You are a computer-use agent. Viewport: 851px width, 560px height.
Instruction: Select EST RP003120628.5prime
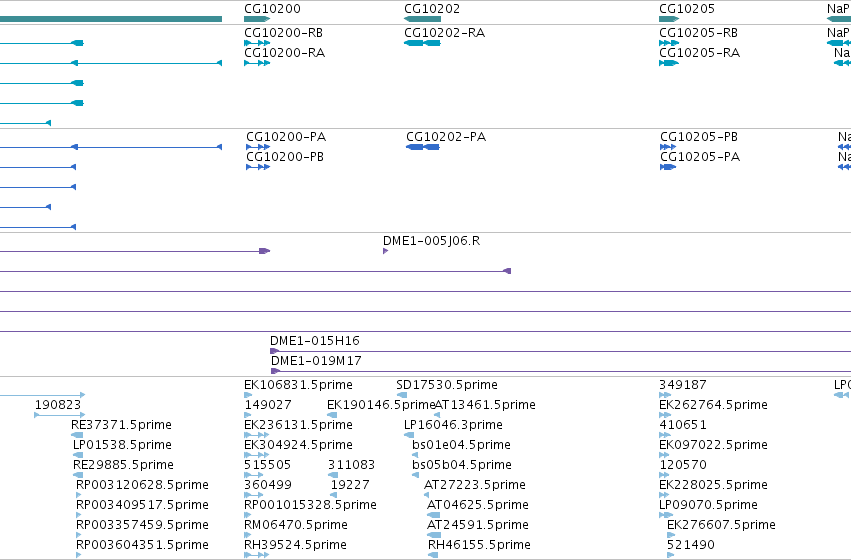(x=142, y=485)
